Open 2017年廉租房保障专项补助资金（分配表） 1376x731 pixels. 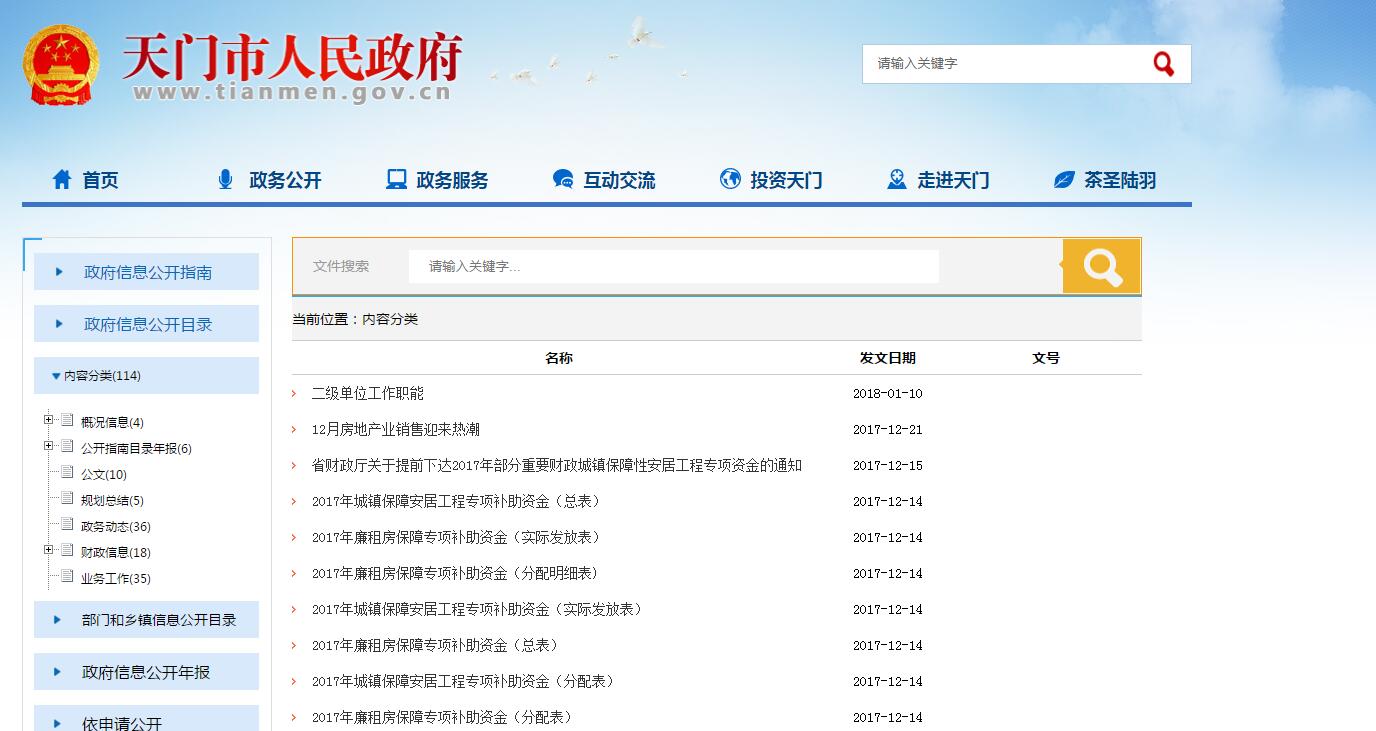(442, 717)
